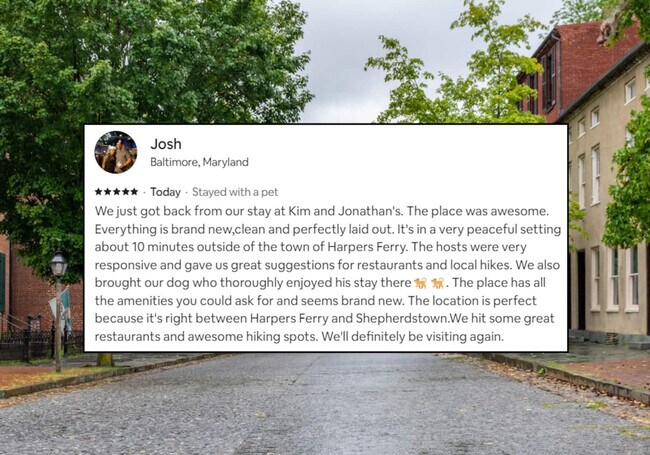
Task: Click the first star in the rating
Action: [x=98, y=191]
